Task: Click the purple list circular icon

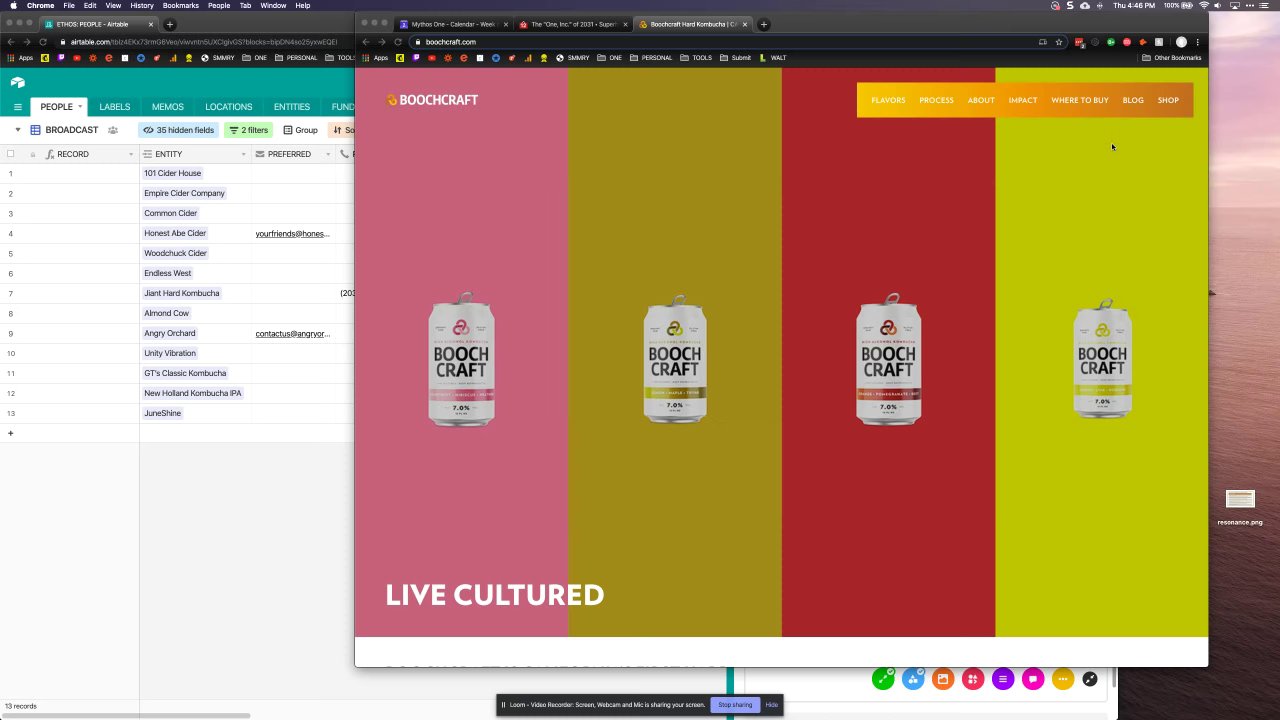Action: [1003, 679]
